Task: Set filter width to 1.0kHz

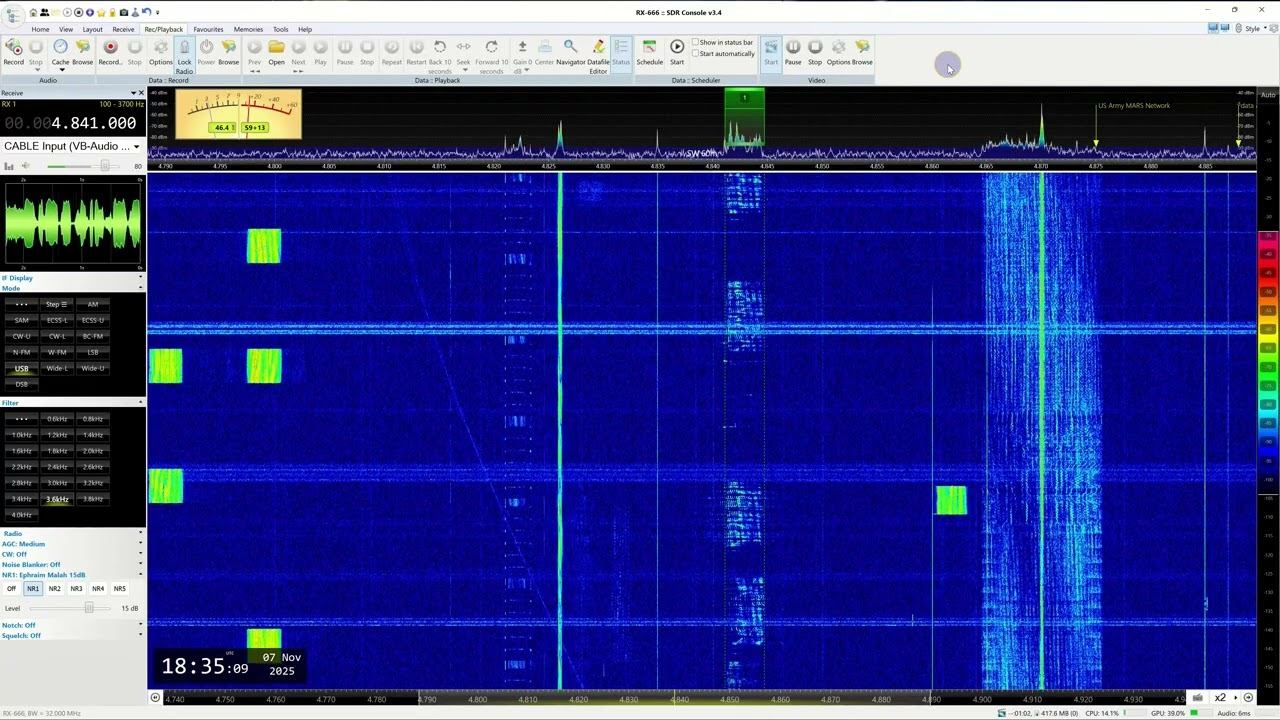Action: point(21,435)
